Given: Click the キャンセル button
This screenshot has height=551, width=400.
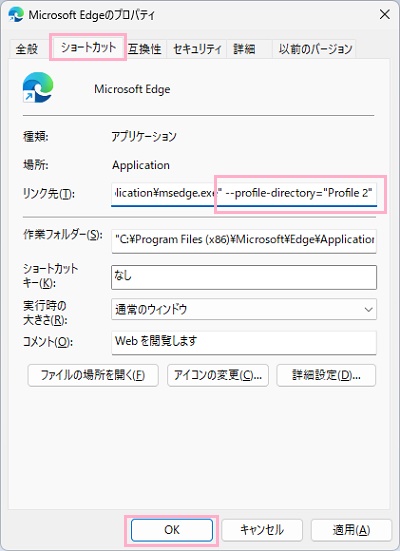Looking at the screenshot, I should click(262, 530).
